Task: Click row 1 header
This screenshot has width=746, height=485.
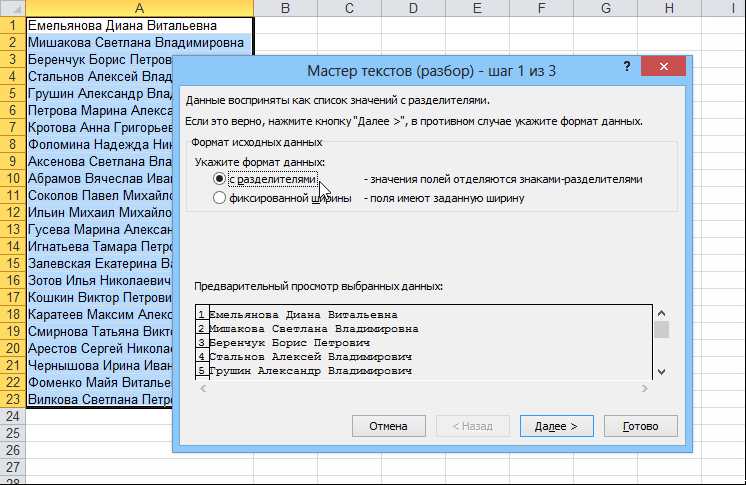Action: pos(12,25)
